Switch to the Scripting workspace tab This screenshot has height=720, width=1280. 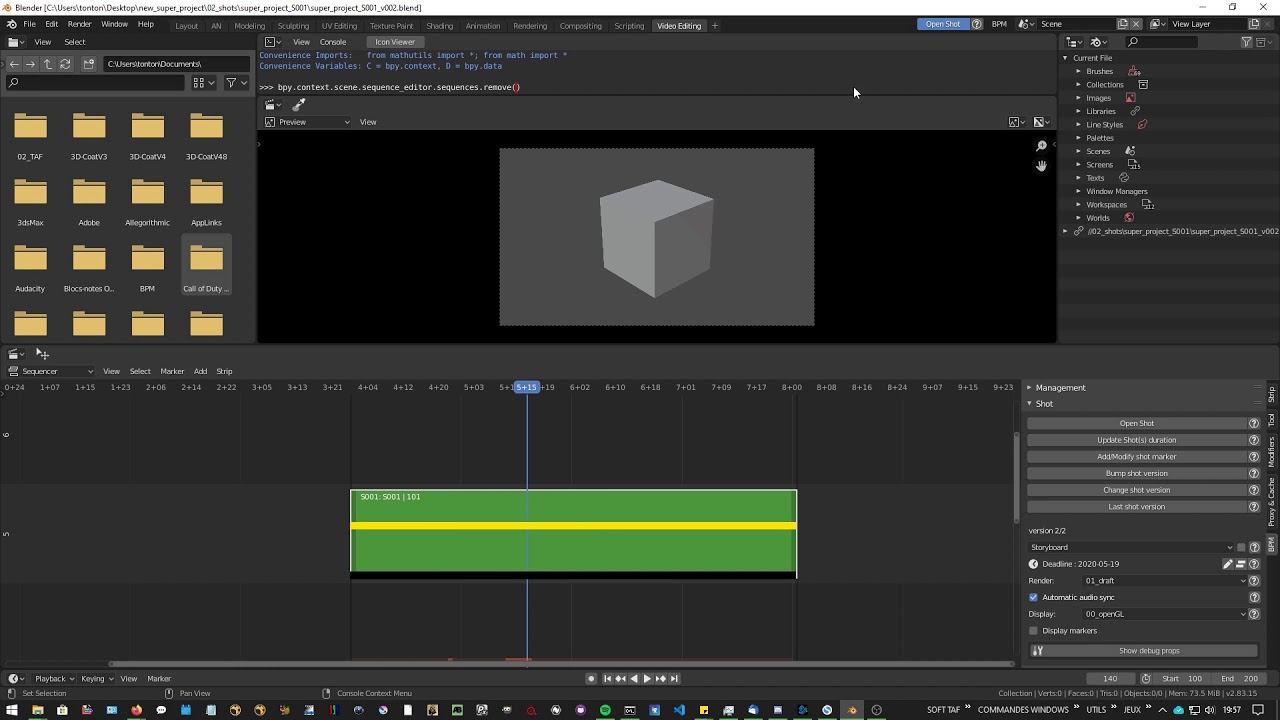629,25
